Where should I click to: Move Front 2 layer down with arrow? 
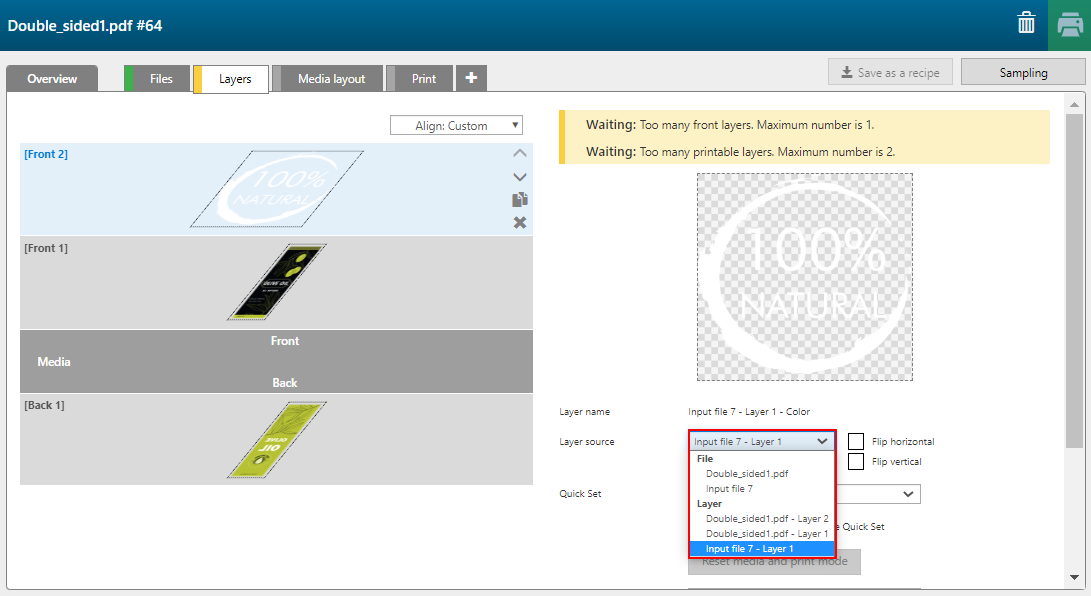519,177
